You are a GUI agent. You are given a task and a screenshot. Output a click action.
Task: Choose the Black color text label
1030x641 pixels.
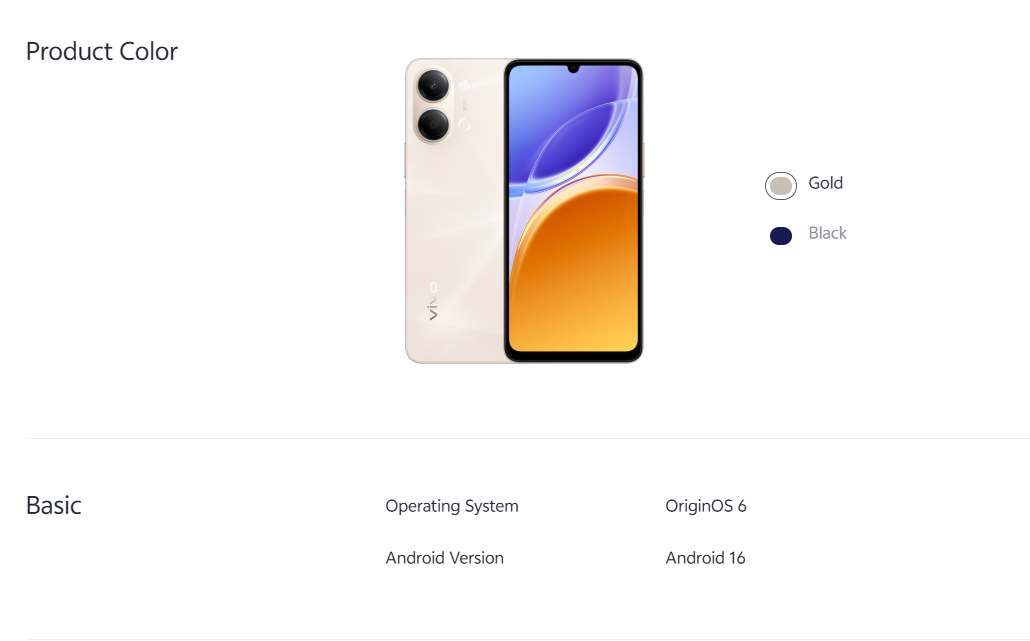827,233
